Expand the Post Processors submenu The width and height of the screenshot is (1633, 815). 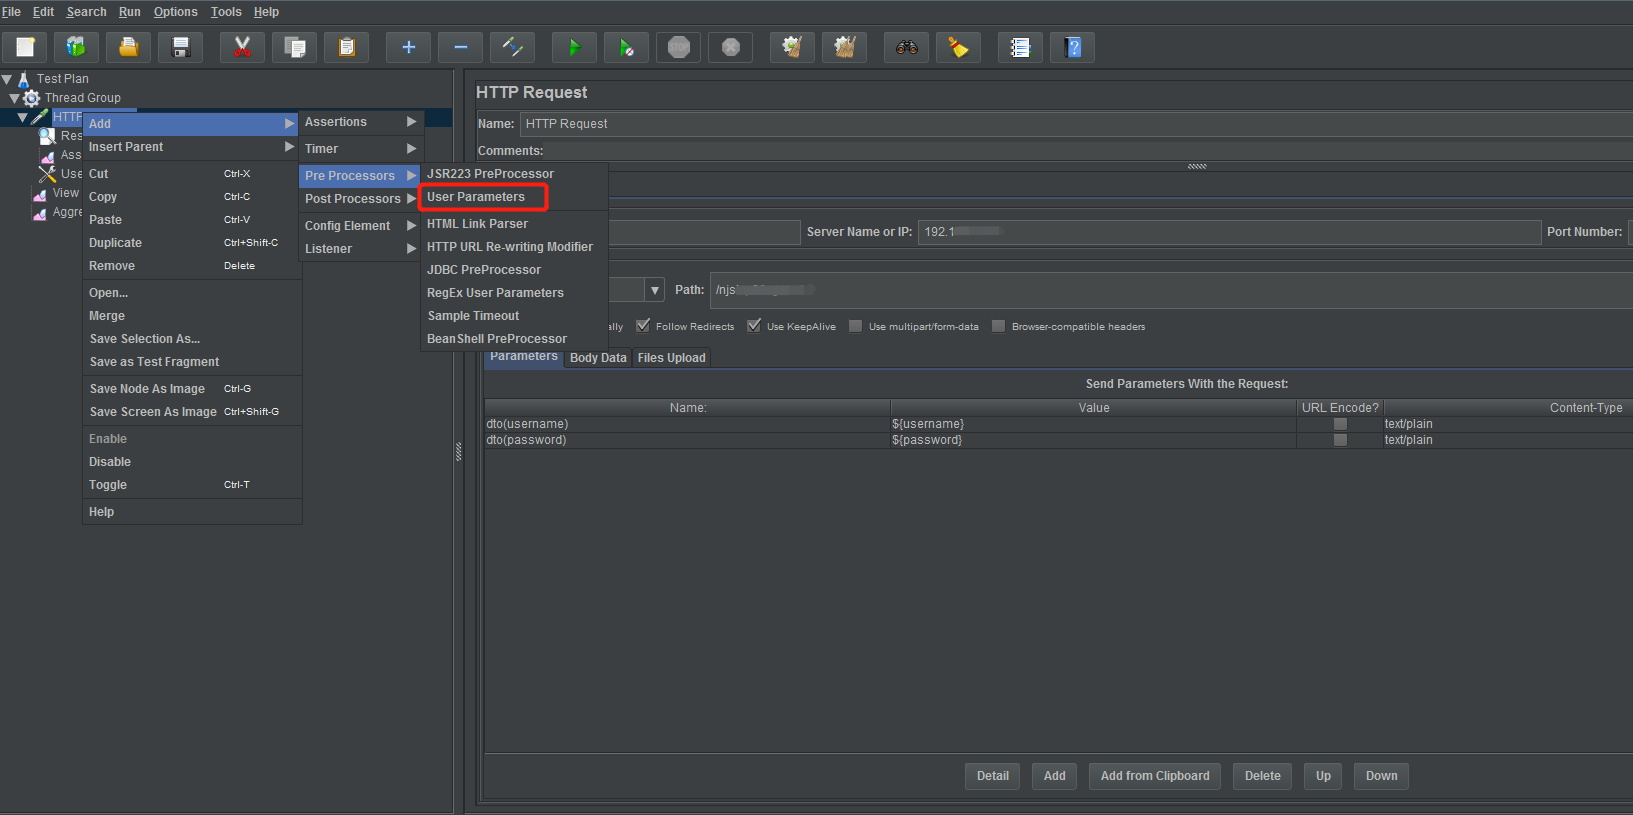pyautogui.click(x=361, y=199)
